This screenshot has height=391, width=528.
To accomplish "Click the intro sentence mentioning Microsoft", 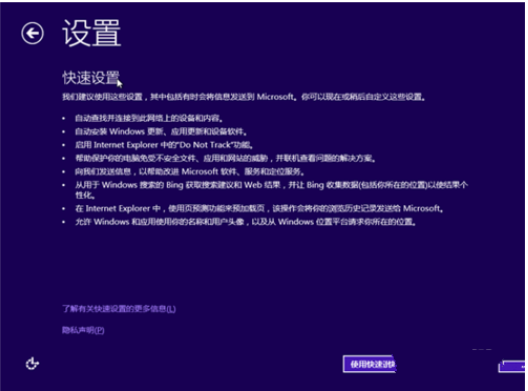I will (243, 97).
